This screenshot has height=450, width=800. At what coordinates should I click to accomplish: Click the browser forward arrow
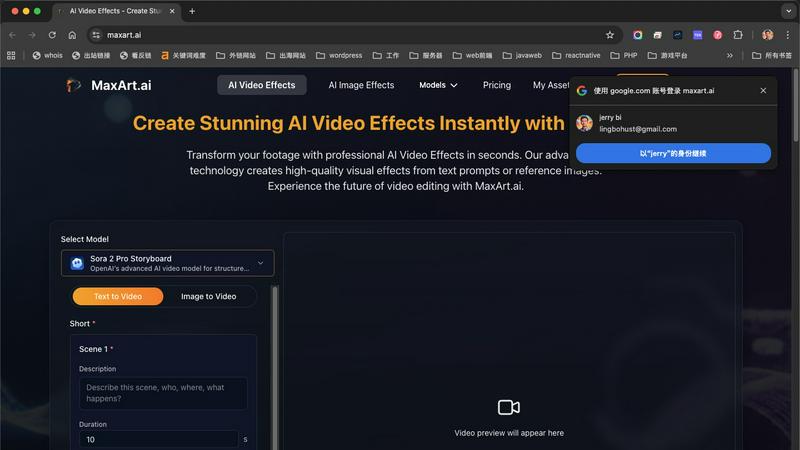click(x=32, y=35)
